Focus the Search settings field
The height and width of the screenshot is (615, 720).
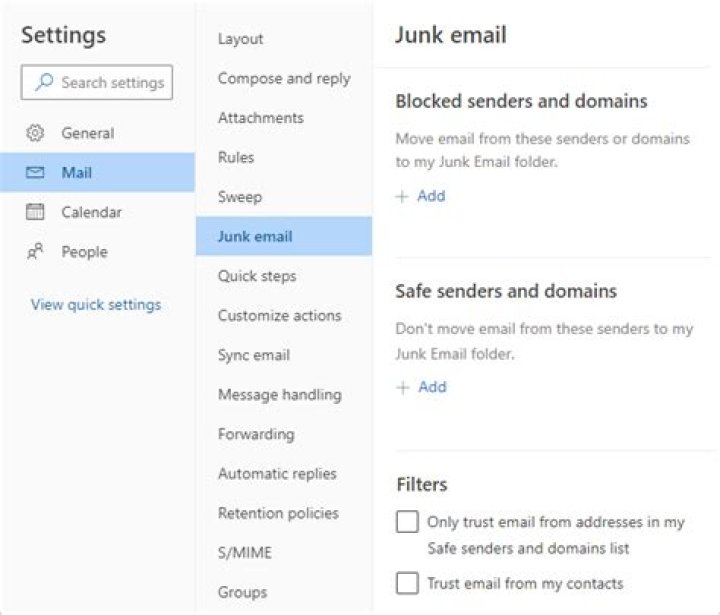[110, 83]
